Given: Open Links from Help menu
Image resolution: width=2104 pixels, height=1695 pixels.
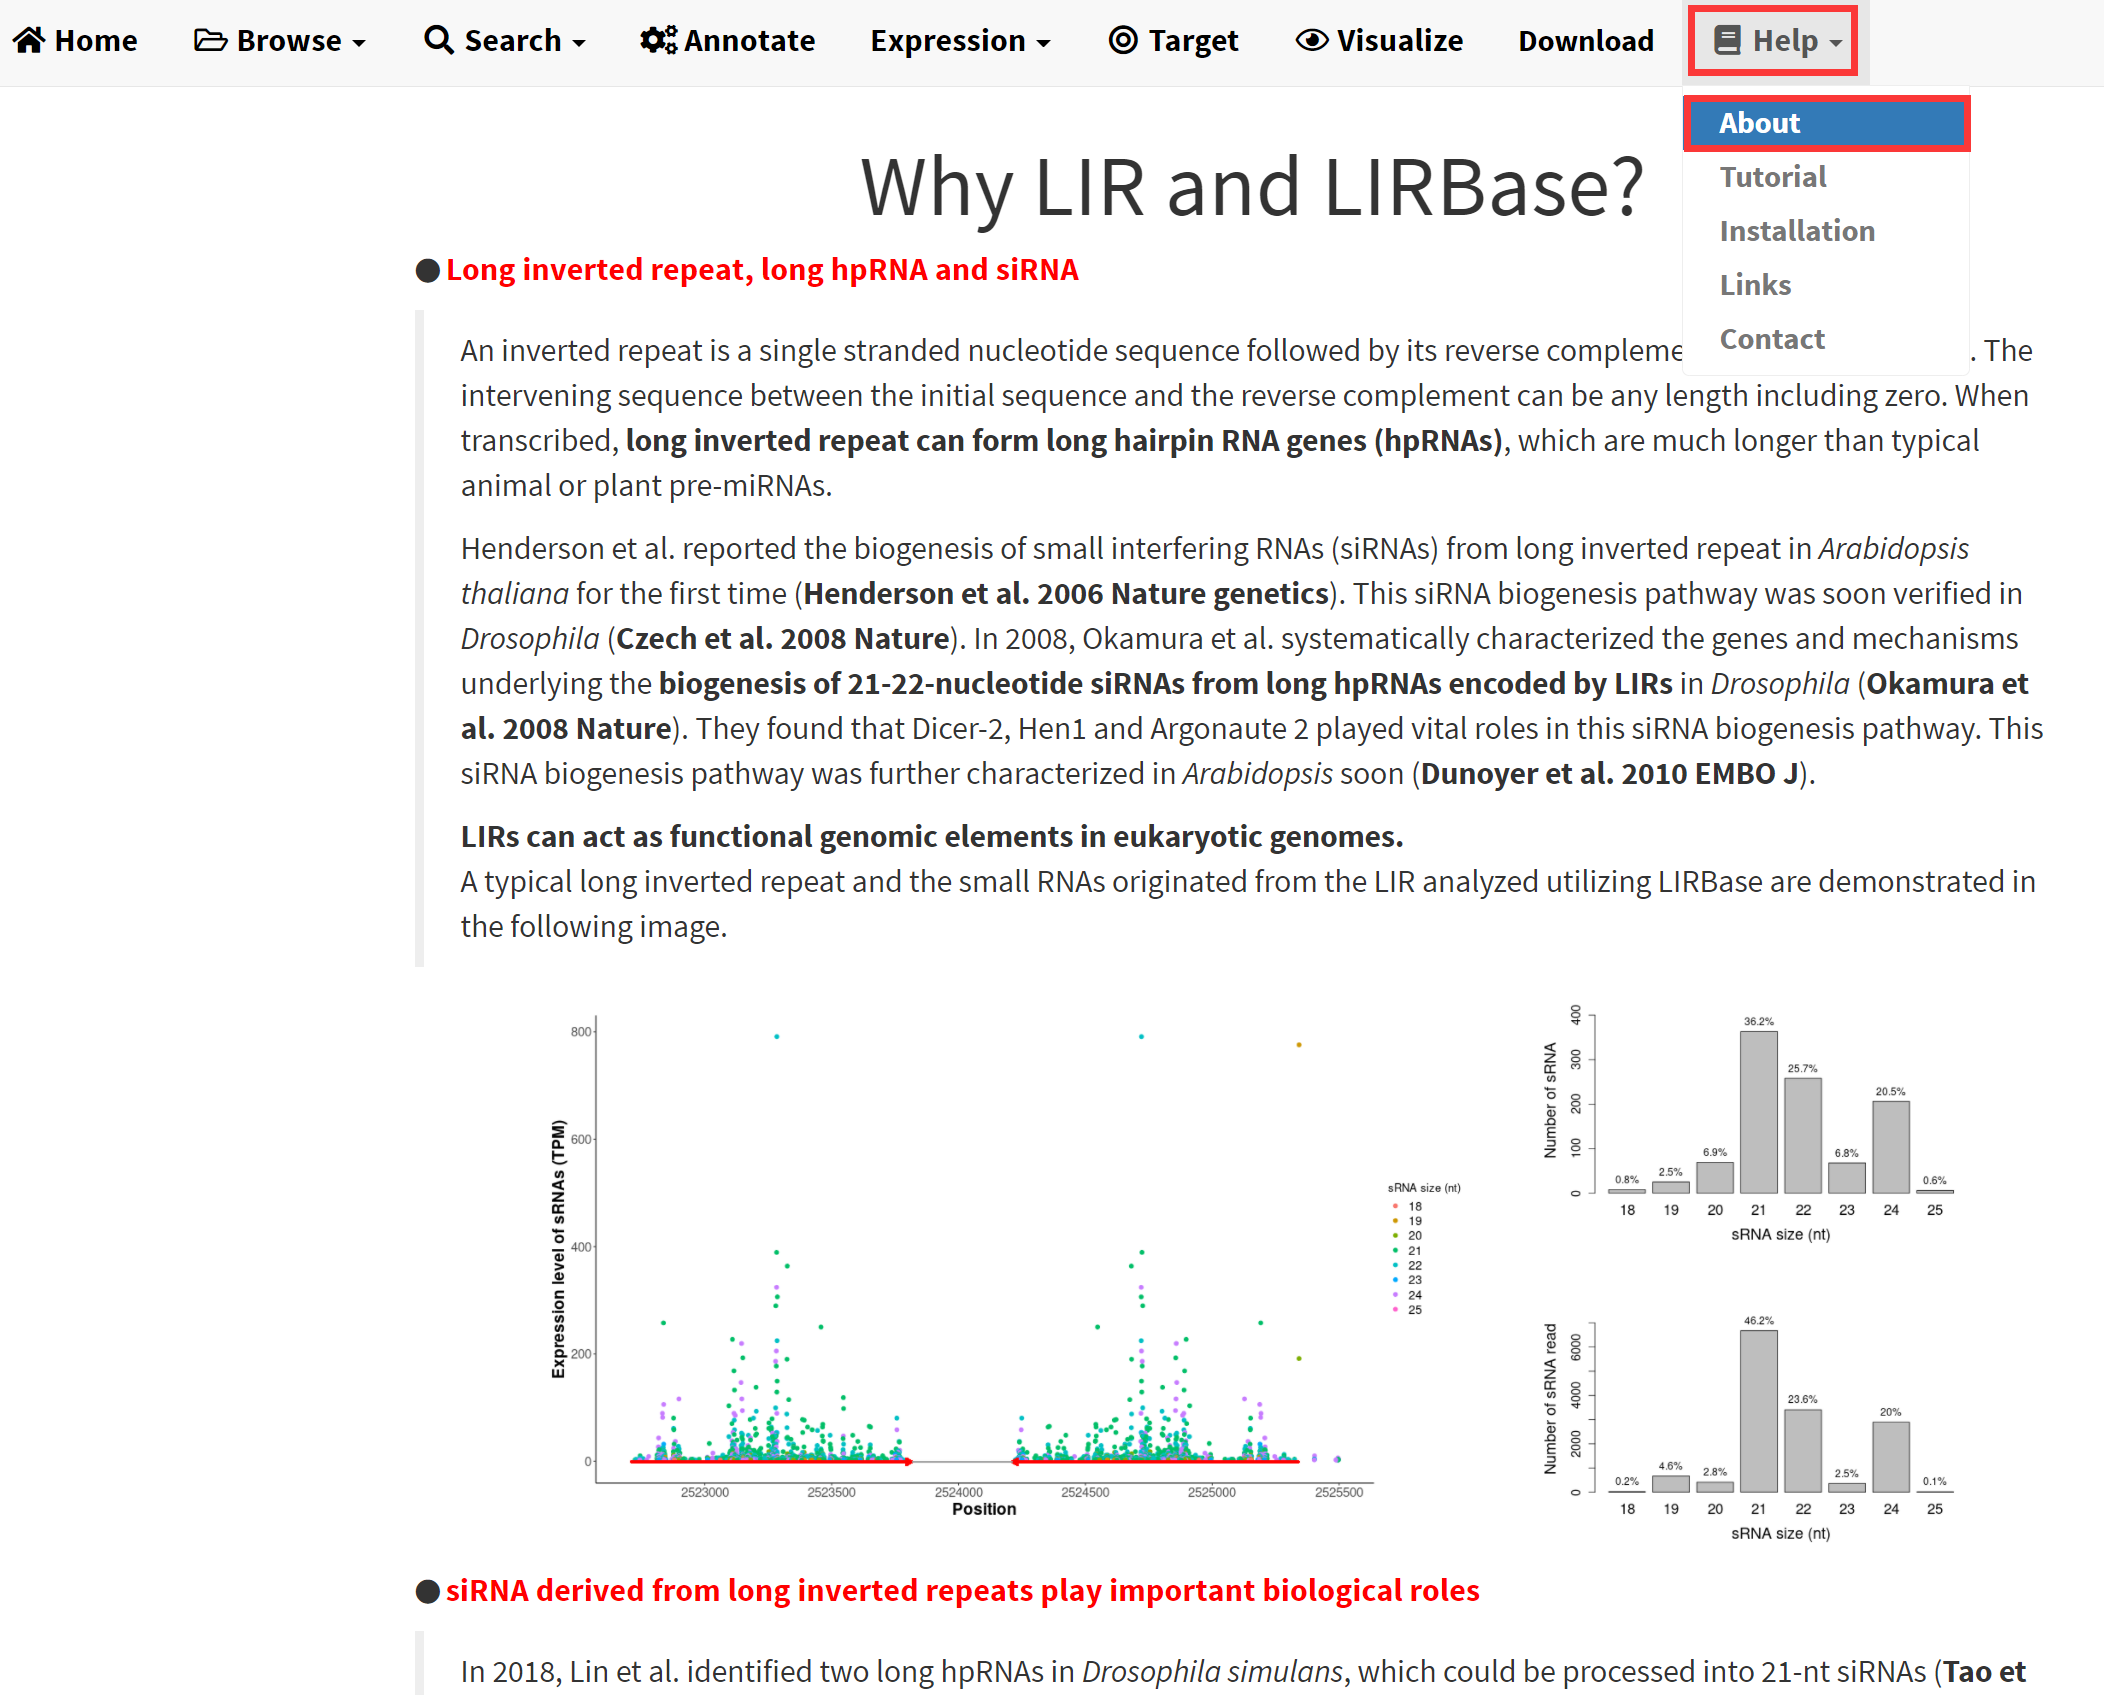Looking at the screenshot, I should pos(1755,285).
